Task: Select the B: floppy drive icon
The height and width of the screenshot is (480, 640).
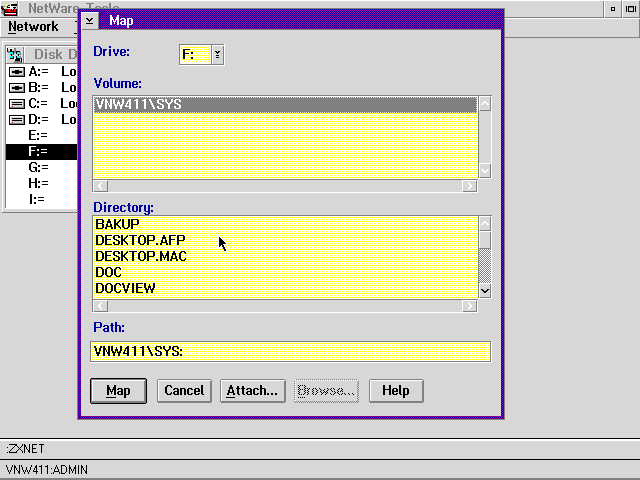Action: pos(17,88)
